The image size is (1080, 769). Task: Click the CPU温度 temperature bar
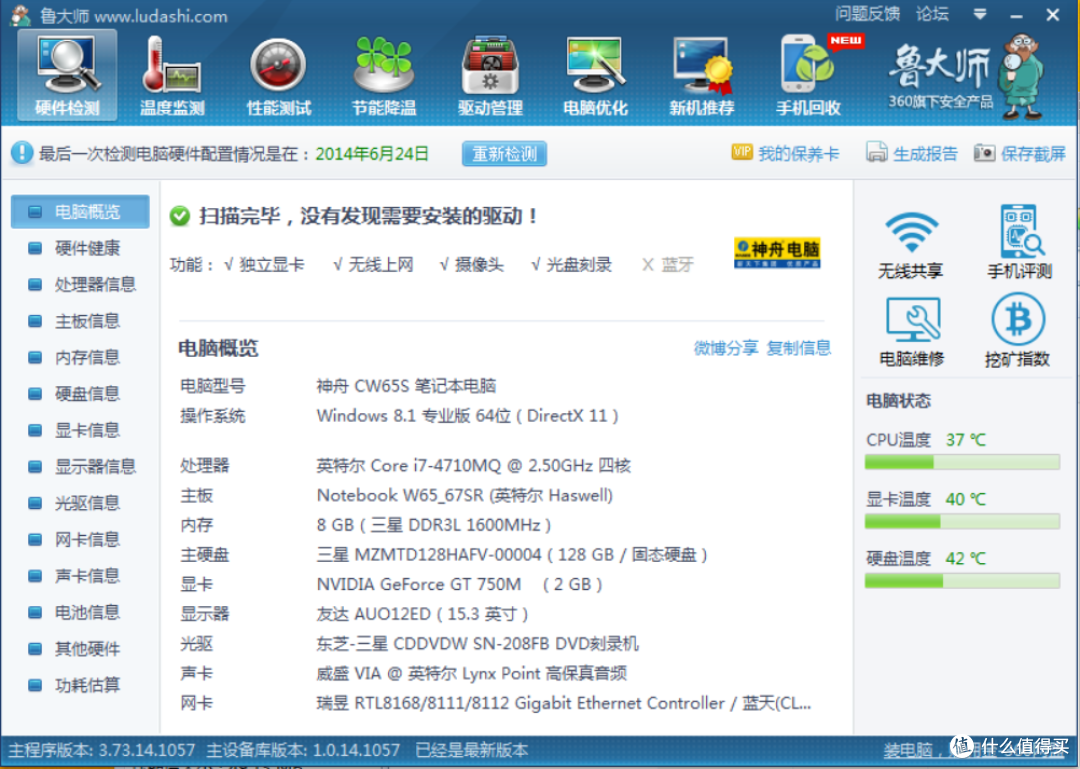click(x=962, y=462)
